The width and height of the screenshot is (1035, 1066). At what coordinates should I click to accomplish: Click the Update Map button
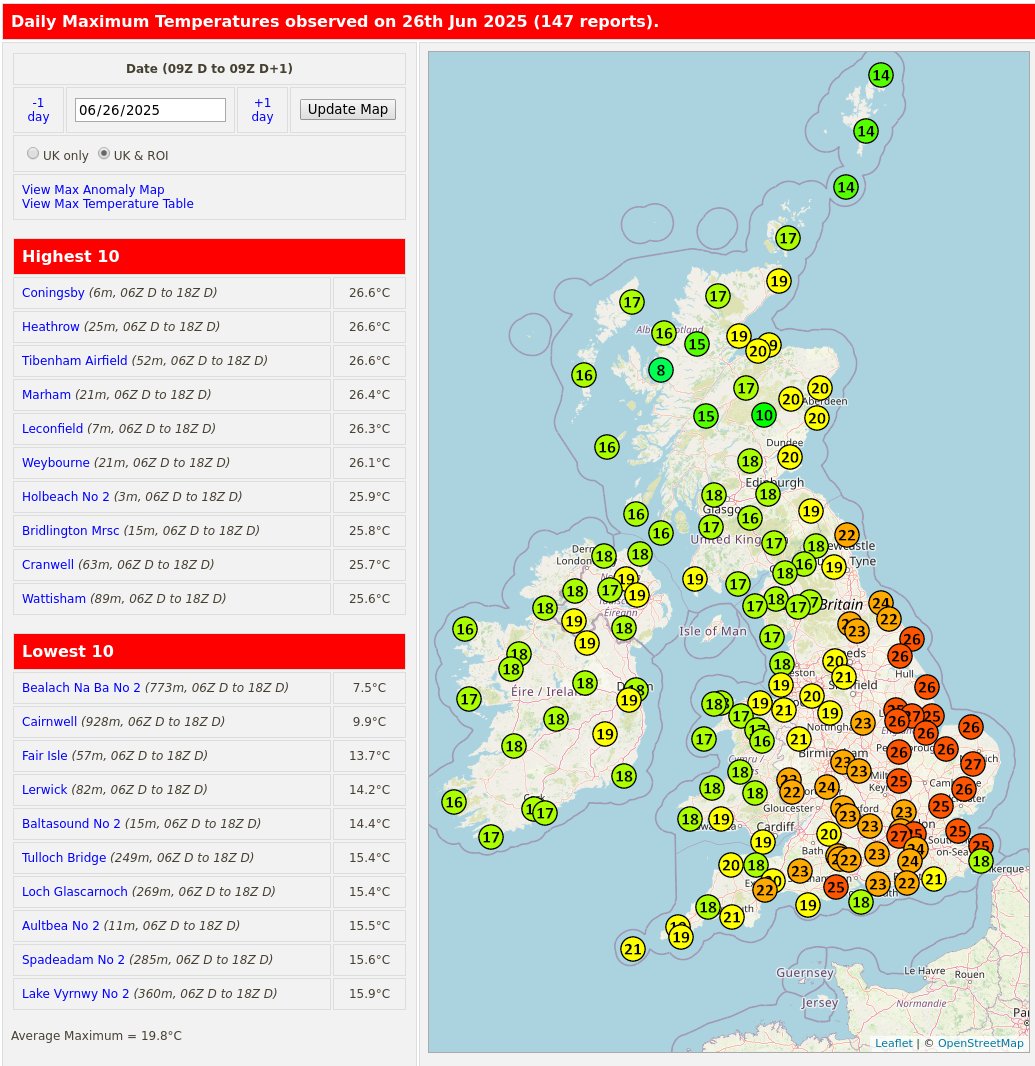point(347,109)
